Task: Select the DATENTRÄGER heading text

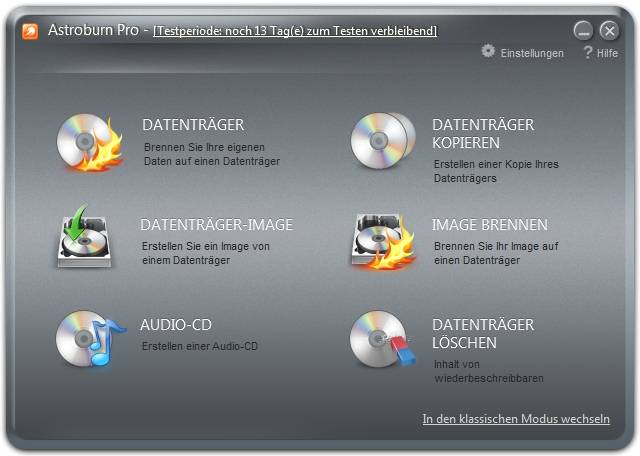Action: click(x=193, y=125)
